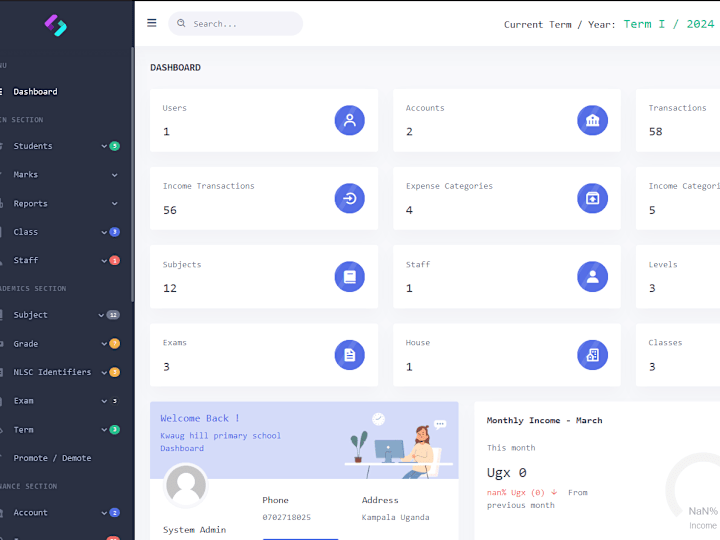Click the sidebar vertical scrollbar
The width and height of the screenshot is (720, 540).
(x=132, y=174)
